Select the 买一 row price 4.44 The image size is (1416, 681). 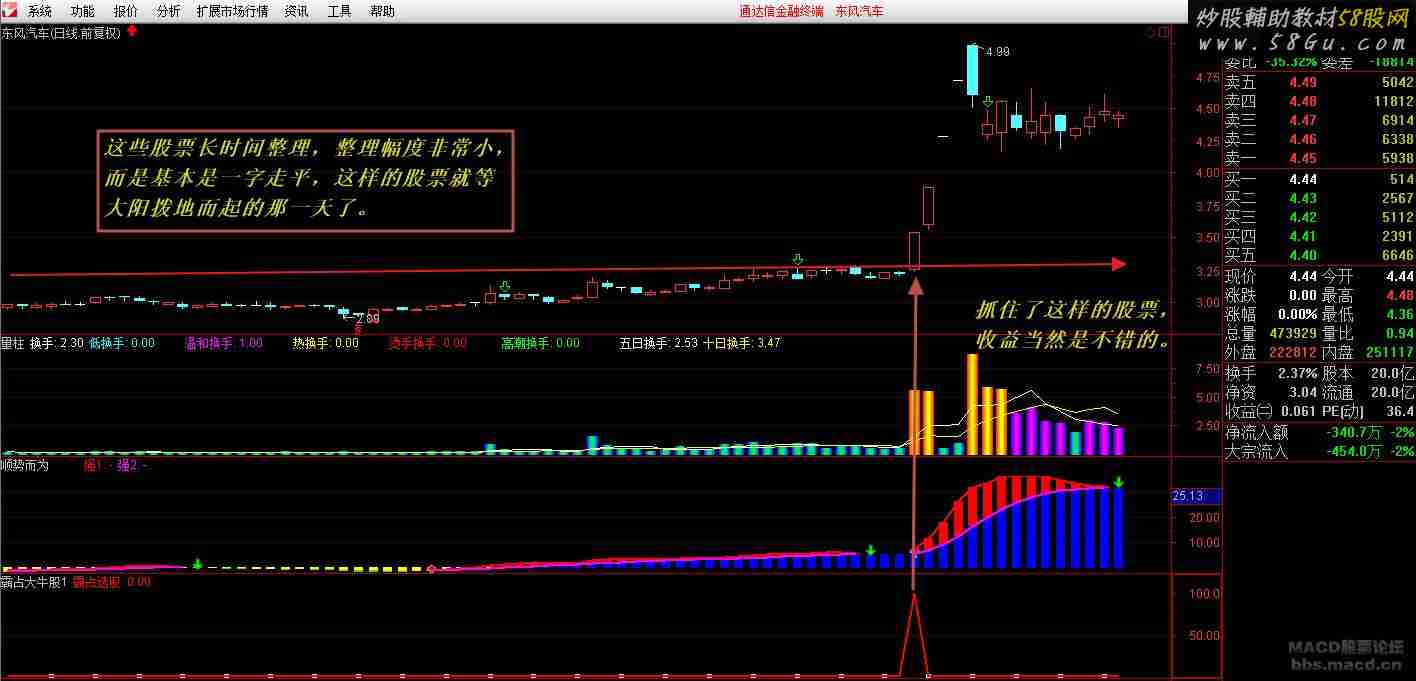(x=1302, y=179)
